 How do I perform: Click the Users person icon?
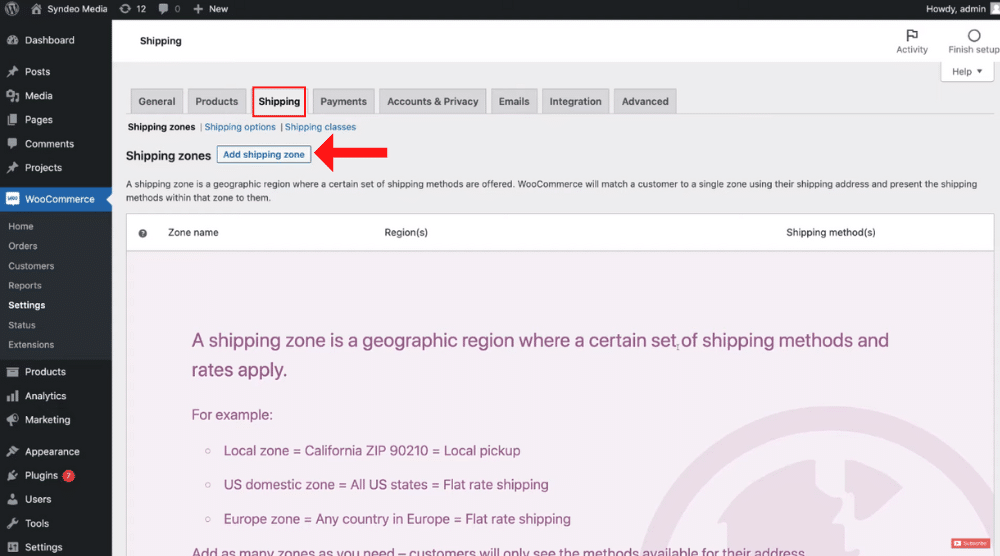point(12,499)
